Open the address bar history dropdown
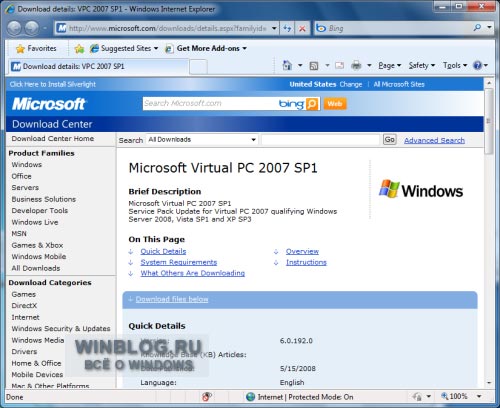This screenshot has width=500, height=408. 274,28
